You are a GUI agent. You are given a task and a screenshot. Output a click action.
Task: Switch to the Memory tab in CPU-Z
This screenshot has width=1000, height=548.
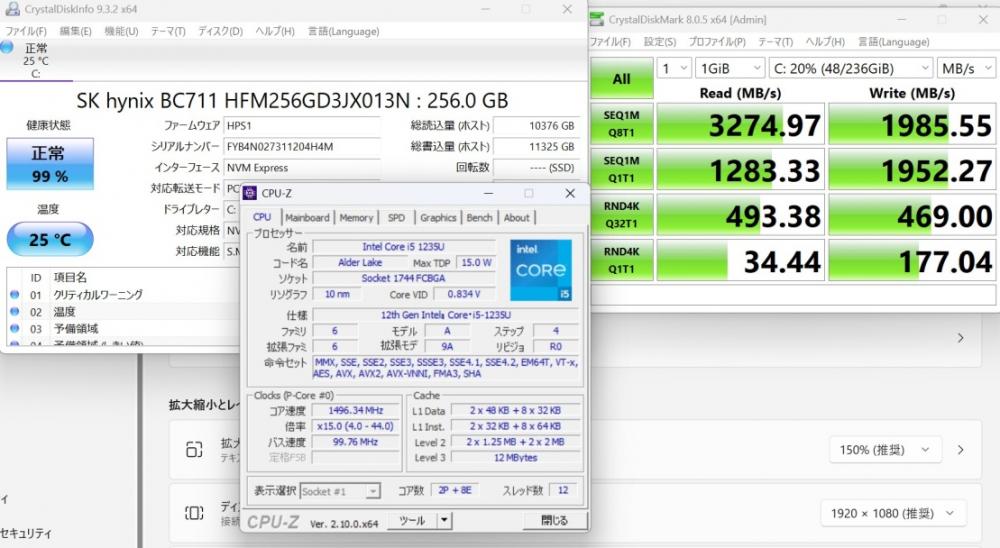[x=356, y=218]
